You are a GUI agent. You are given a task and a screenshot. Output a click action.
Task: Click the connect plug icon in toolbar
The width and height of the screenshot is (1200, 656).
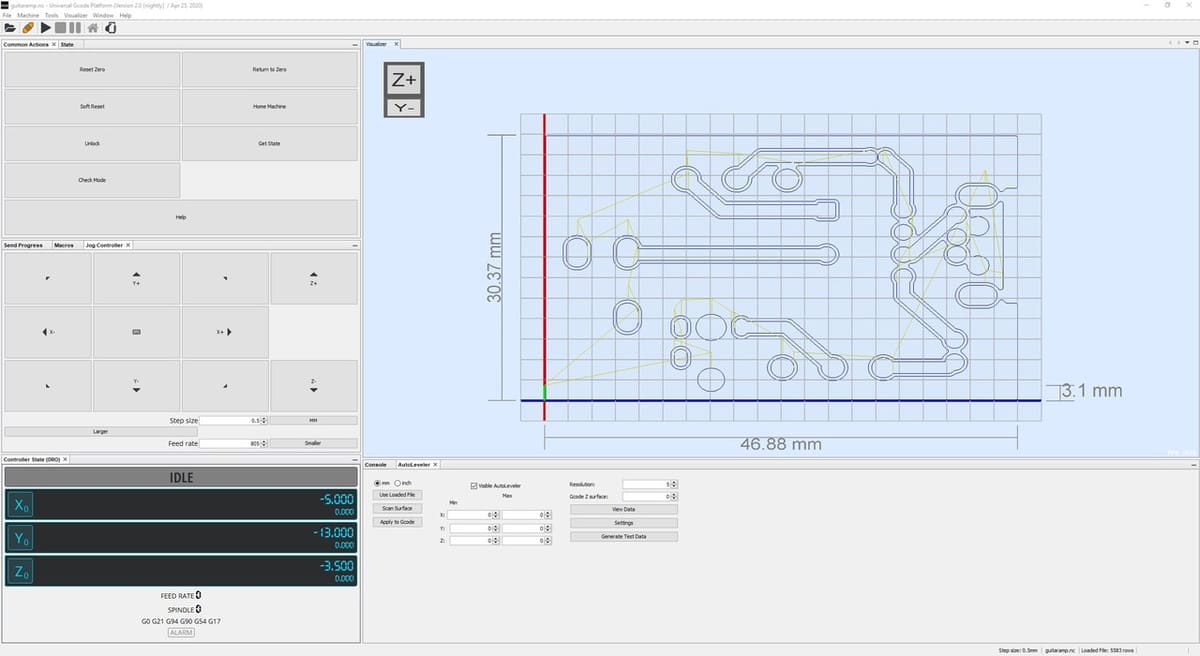tap(28, 28)
